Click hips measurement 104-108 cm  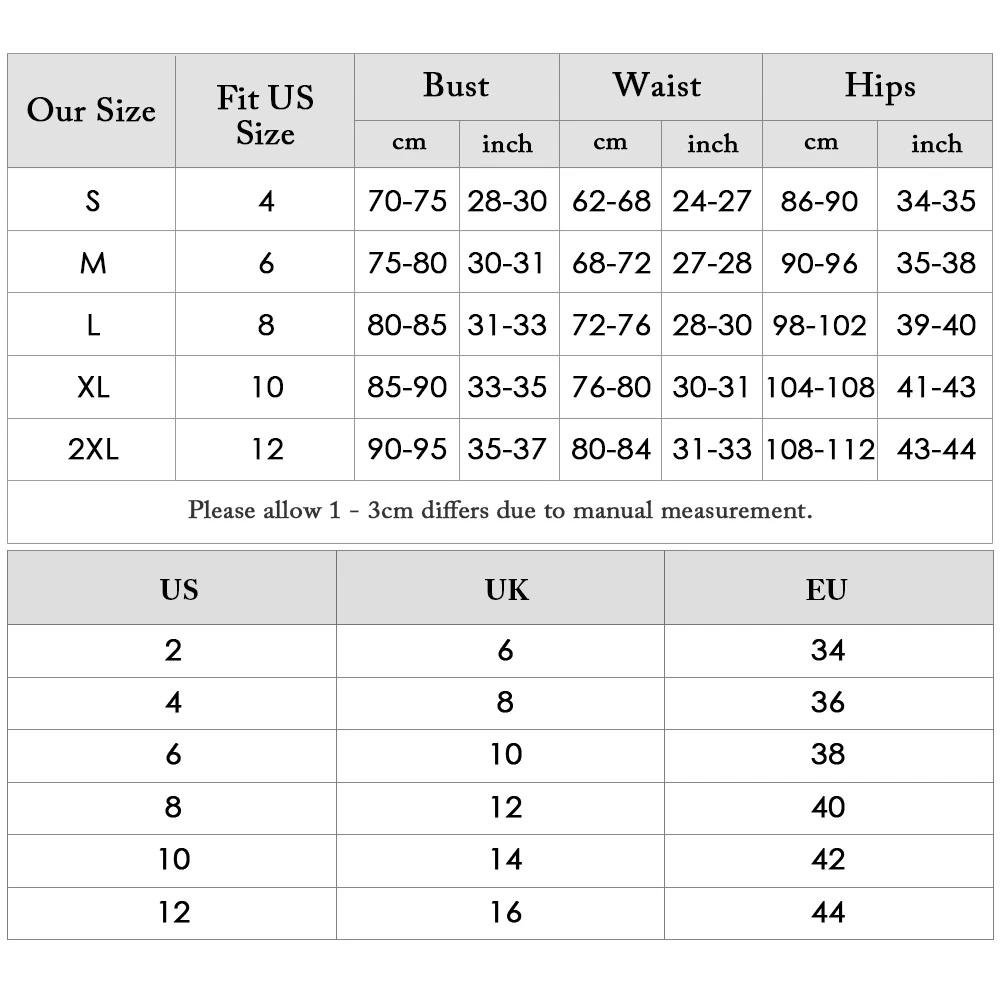[820, 387]
